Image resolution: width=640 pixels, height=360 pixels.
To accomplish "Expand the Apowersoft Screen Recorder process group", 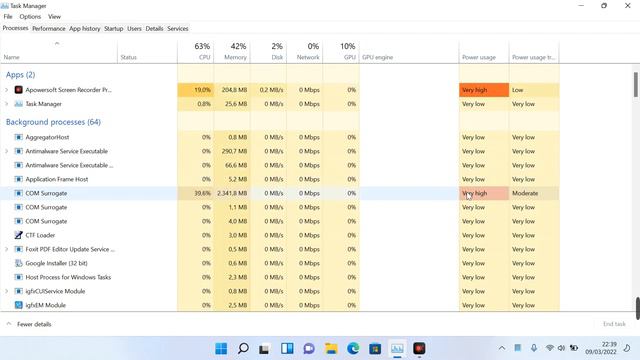I will pos(7,90).
